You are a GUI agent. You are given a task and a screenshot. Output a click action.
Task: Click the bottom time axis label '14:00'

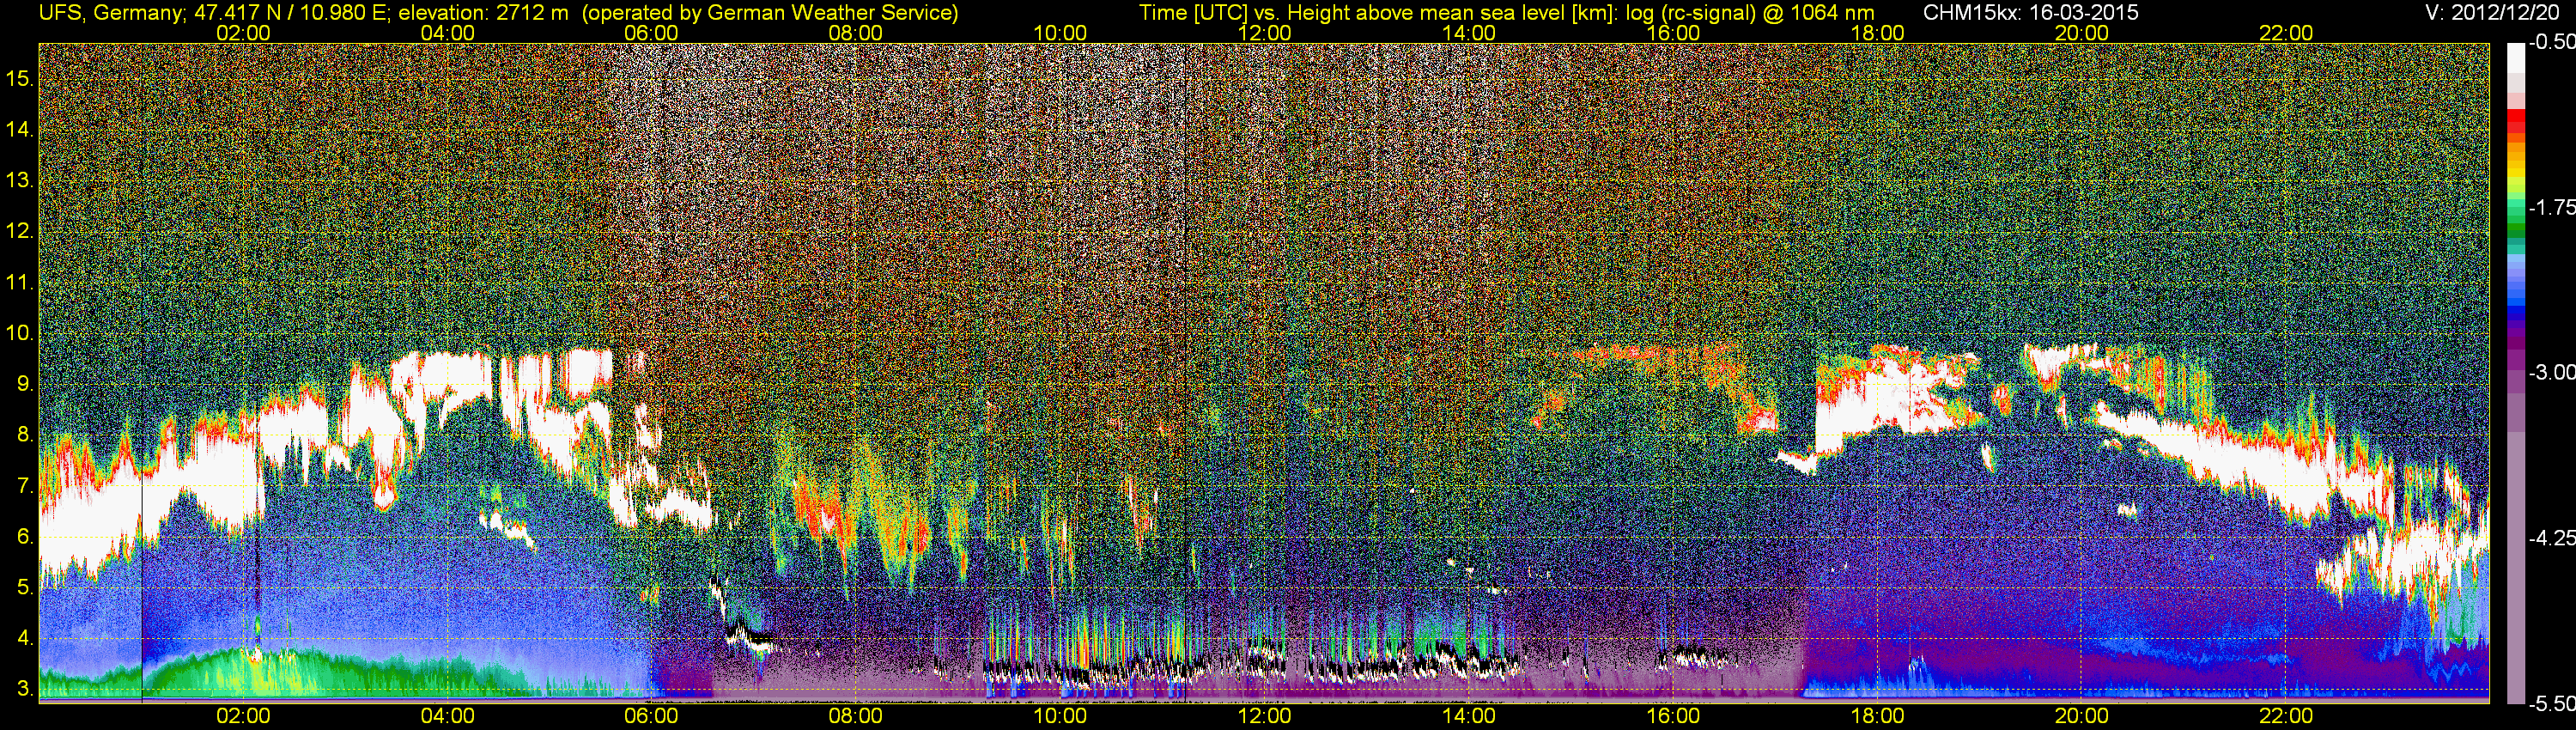(1469, 716)
